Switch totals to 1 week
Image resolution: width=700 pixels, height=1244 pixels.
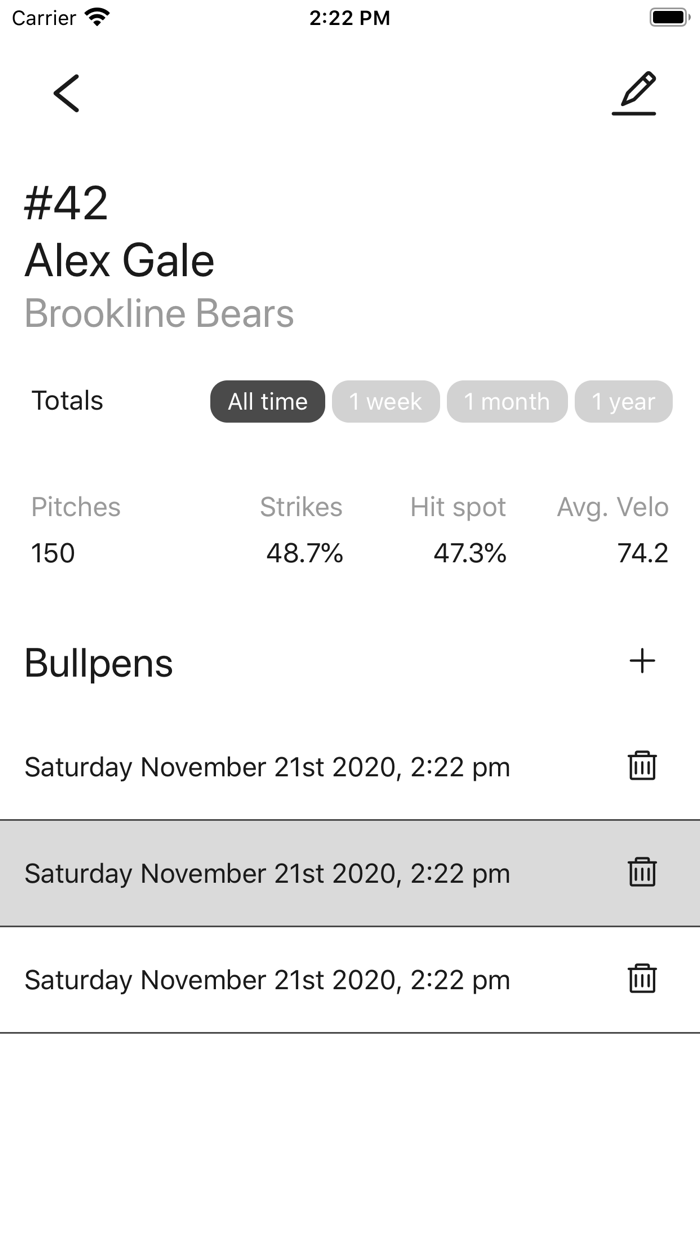pos(386,402)
